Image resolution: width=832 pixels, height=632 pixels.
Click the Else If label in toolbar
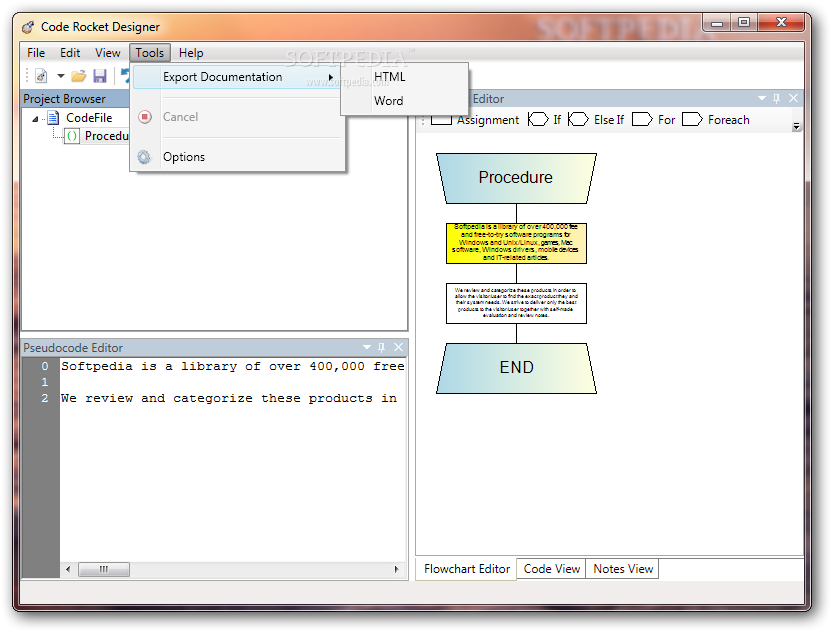click(609, 120)
